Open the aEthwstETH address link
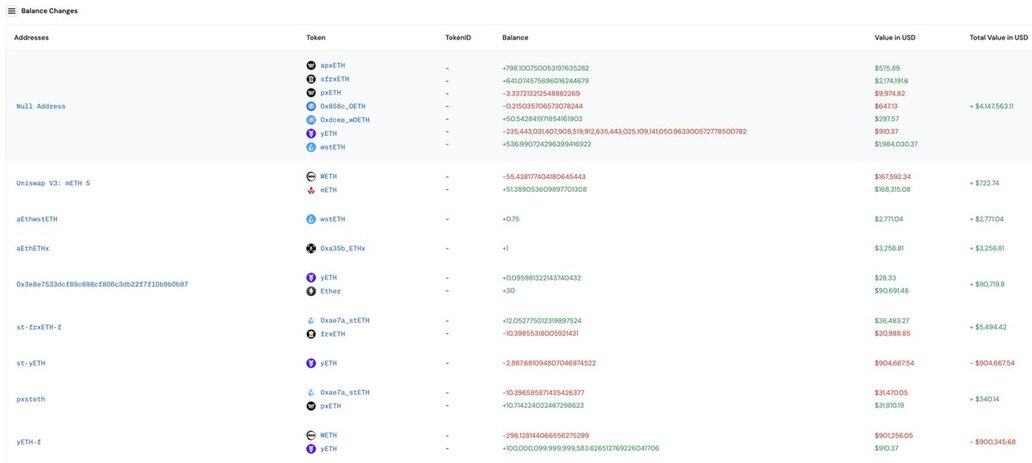The image size is (1032, 463). pyautogui.click(x=37, y=219)
